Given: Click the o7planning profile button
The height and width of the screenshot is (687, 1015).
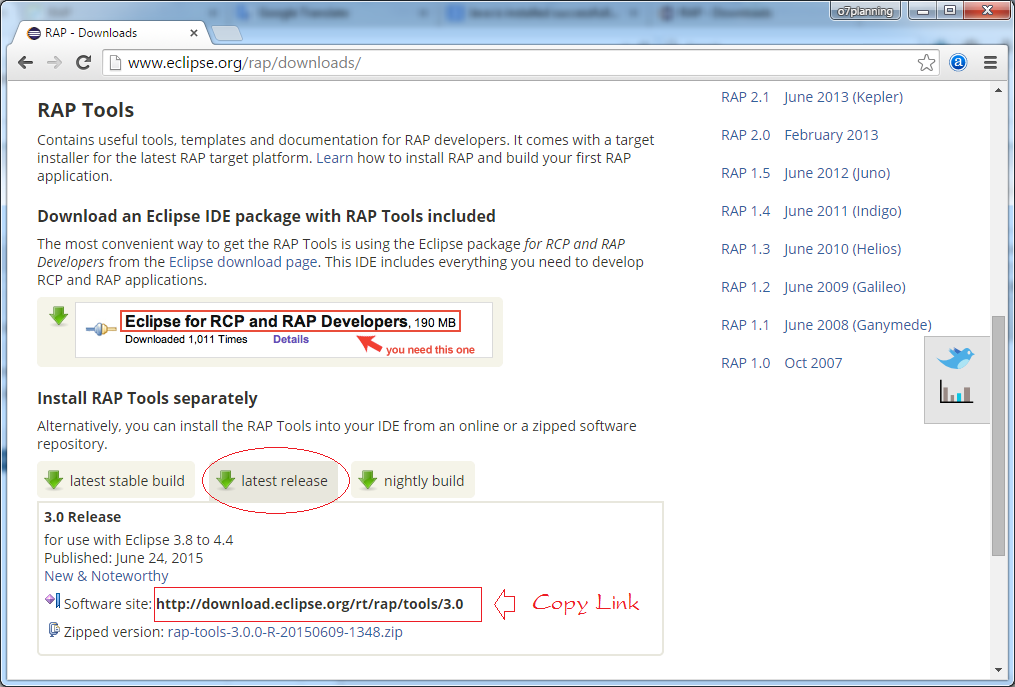Looking at the screenshot, I should [x=865, y=11].
